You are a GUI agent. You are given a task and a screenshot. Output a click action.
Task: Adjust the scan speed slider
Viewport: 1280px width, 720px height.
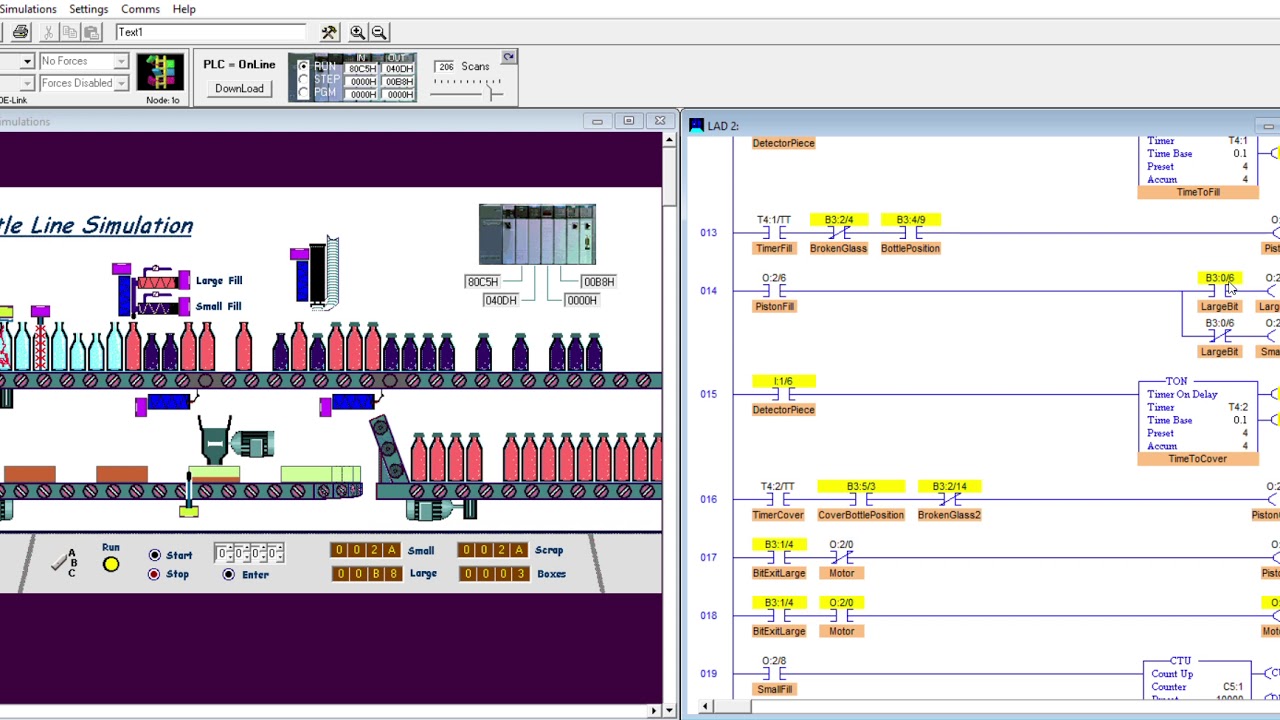[493, 93]
